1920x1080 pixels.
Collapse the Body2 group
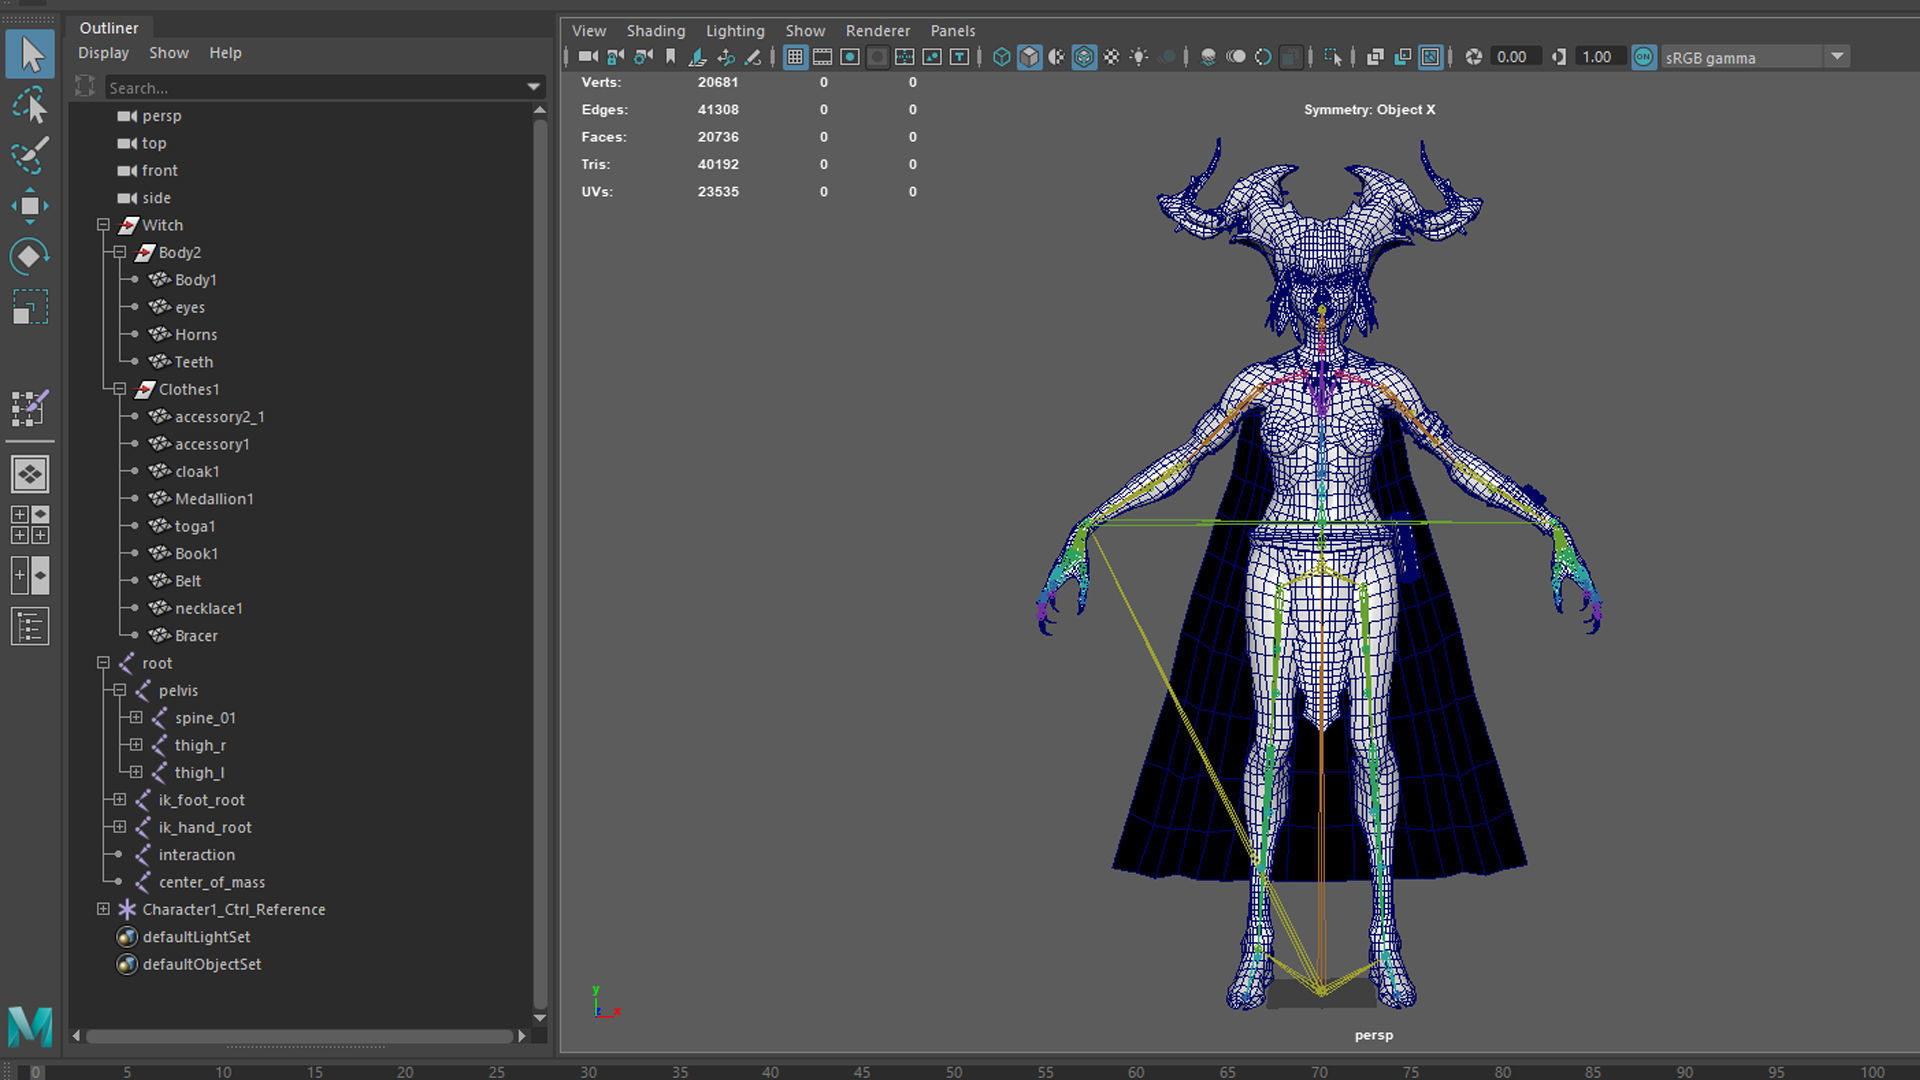(119, 252)
